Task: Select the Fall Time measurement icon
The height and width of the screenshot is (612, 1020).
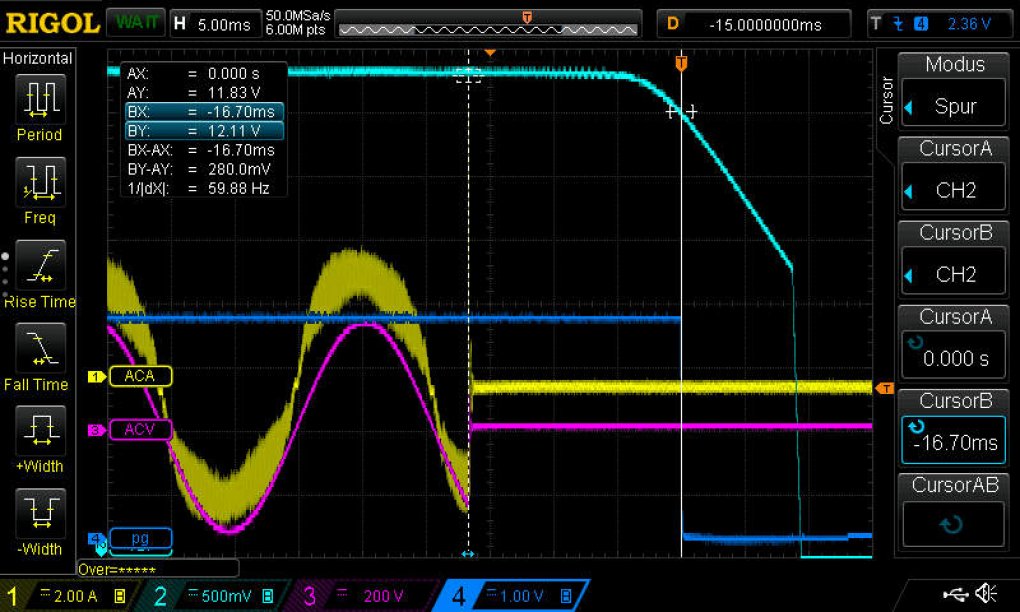Action: 40,348
